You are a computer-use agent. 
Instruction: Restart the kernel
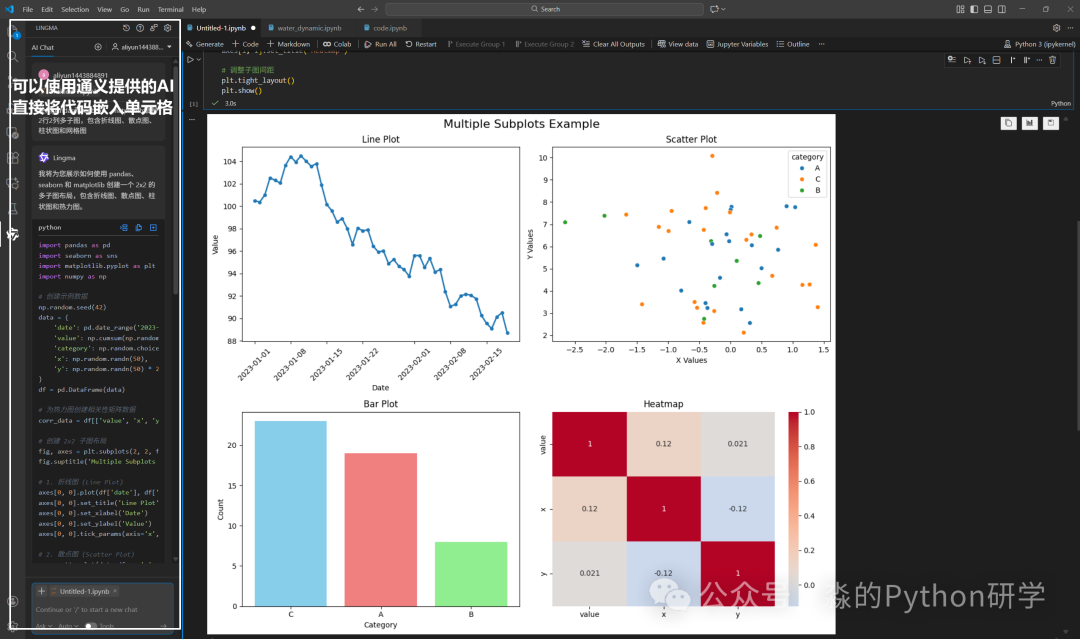click(421, 44)
